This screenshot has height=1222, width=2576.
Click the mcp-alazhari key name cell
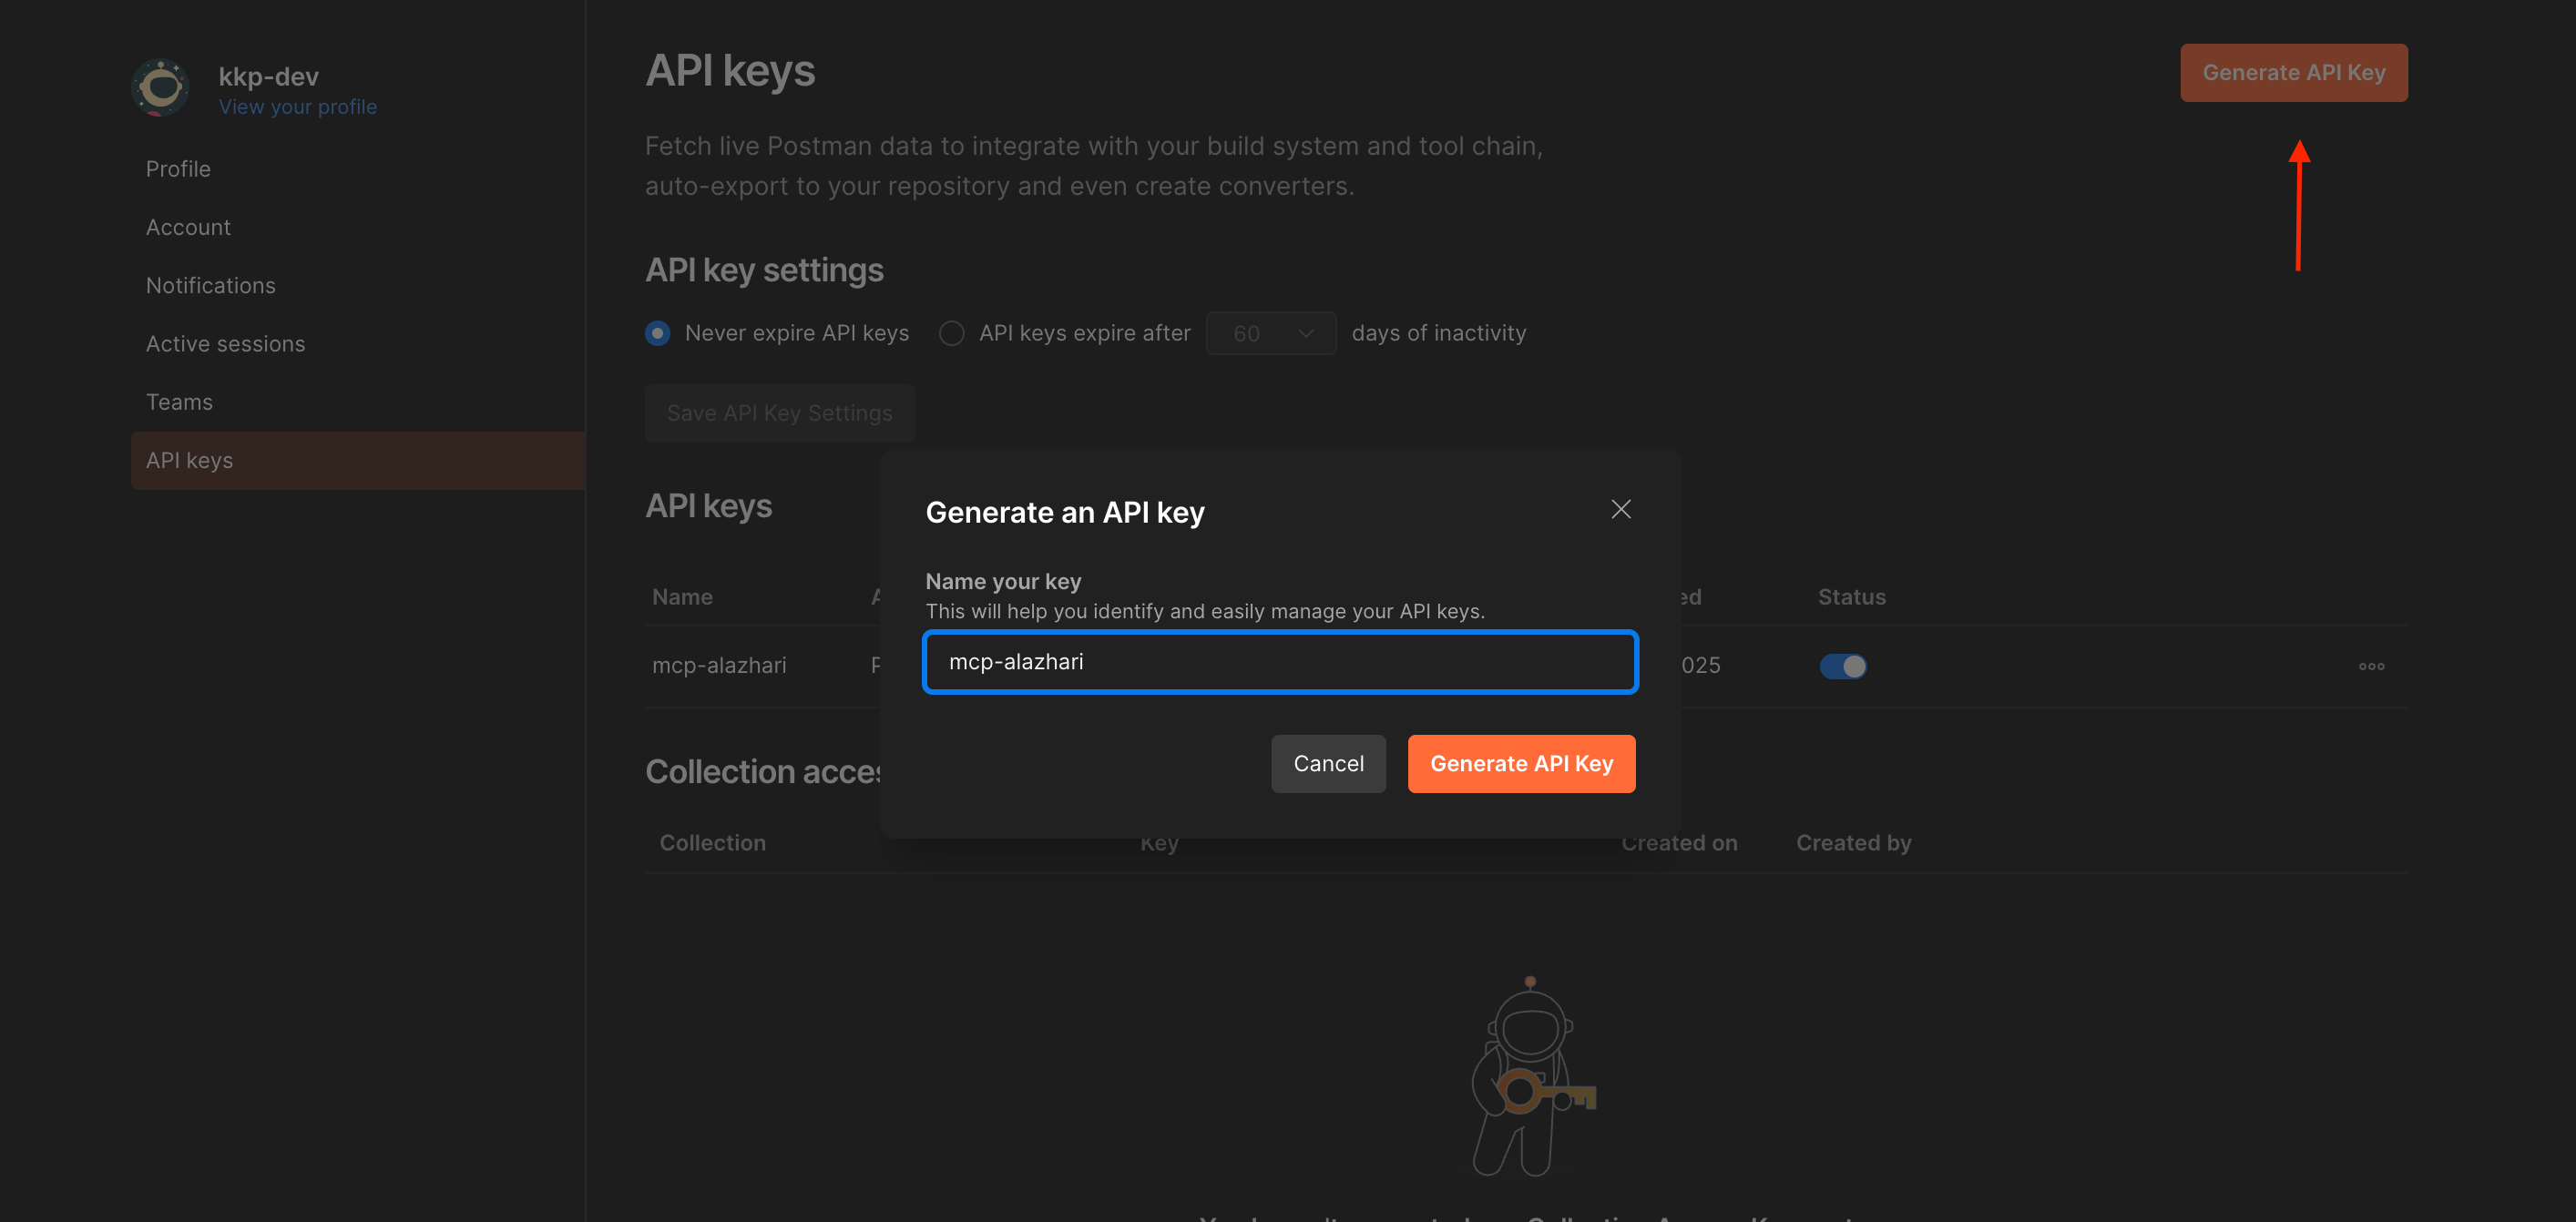click(x=719, y=665)
